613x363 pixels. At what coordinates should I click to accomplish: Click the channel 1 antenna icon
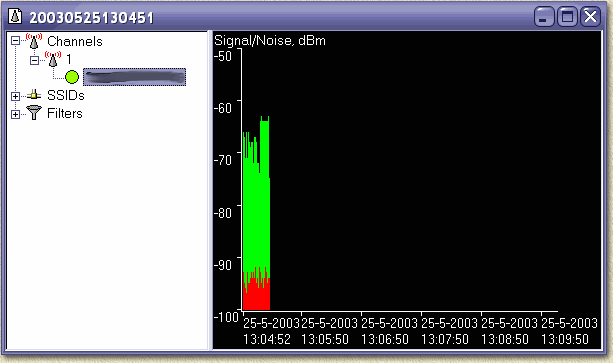53,59
